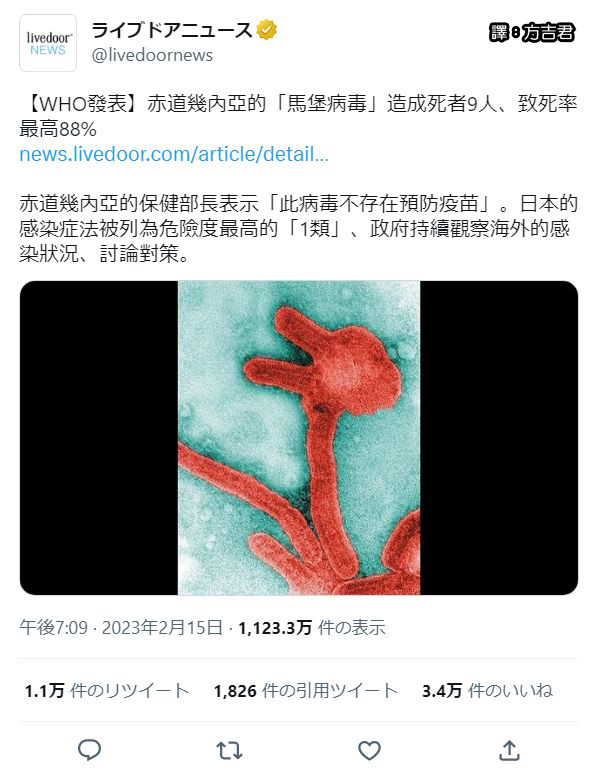Screen dimensions: 598x779
Task: View the 3.4万 likes list
Action: pyautogui.click(x=487, y=691)
